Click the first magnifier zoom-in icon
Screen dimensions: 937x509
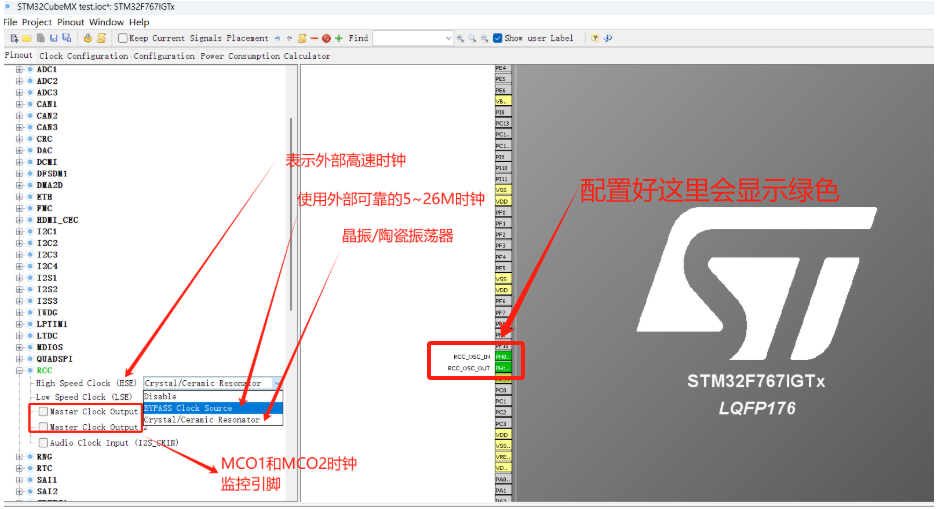pos(460,38)
